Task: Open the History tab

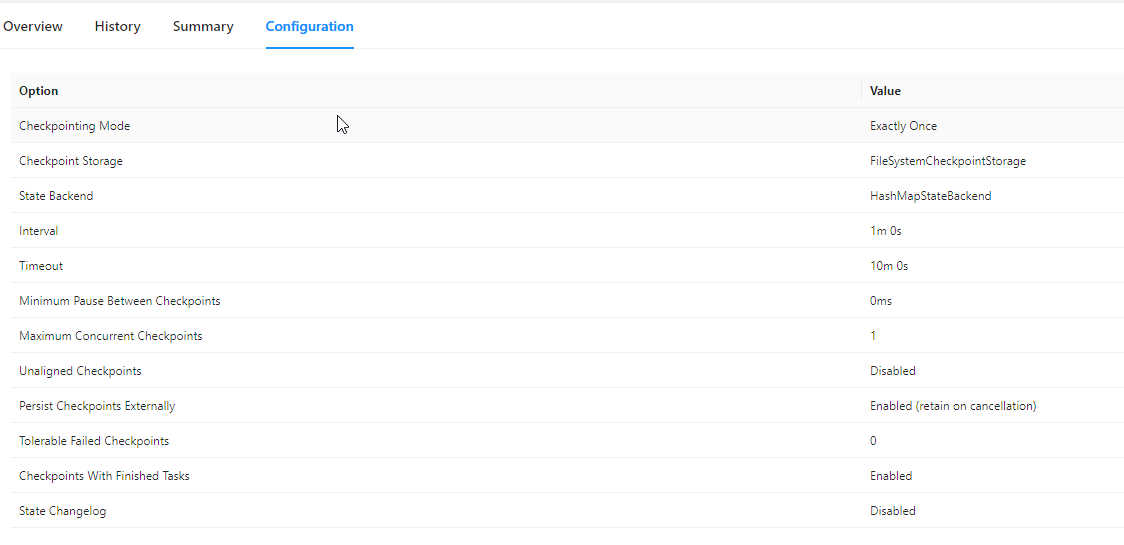Action: [117, 27]
